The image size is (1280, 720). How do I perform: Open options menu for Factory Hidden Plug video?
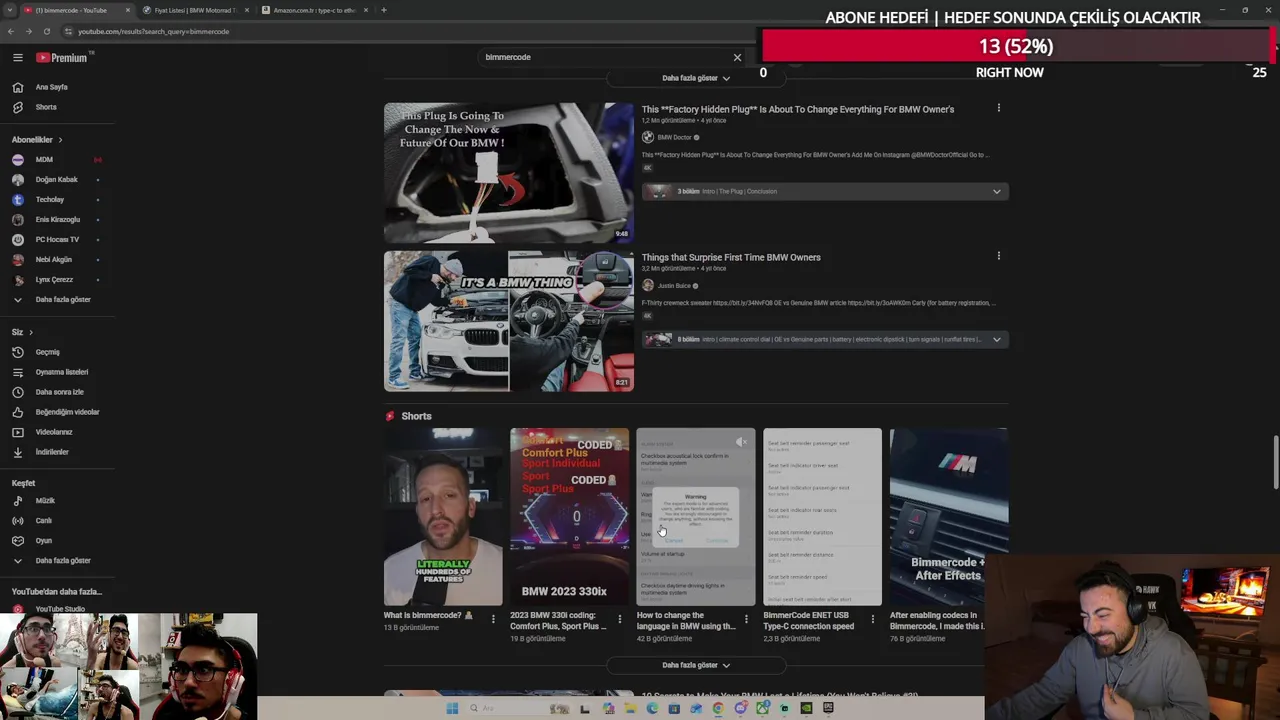(x=998, y=108)
